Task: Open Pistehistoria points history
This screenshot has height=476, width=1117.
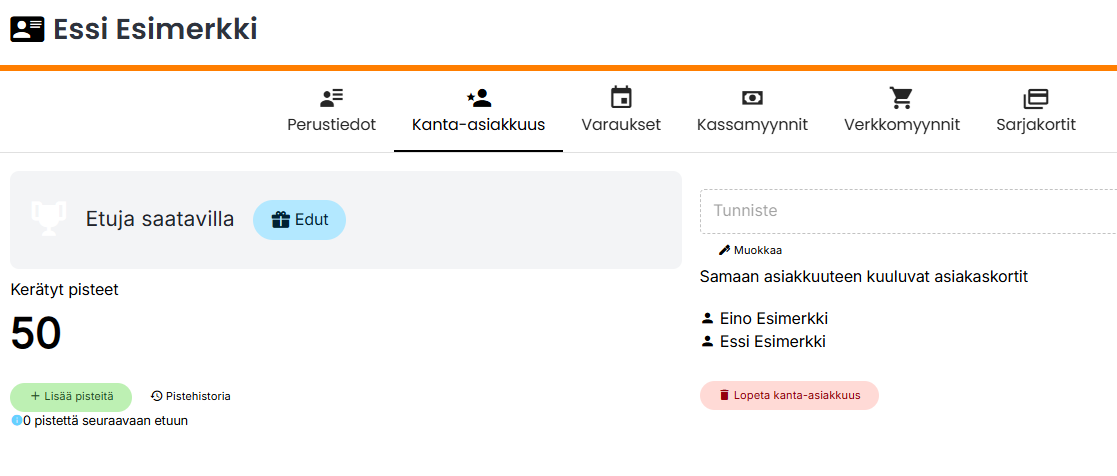Action: pos(190,396)
